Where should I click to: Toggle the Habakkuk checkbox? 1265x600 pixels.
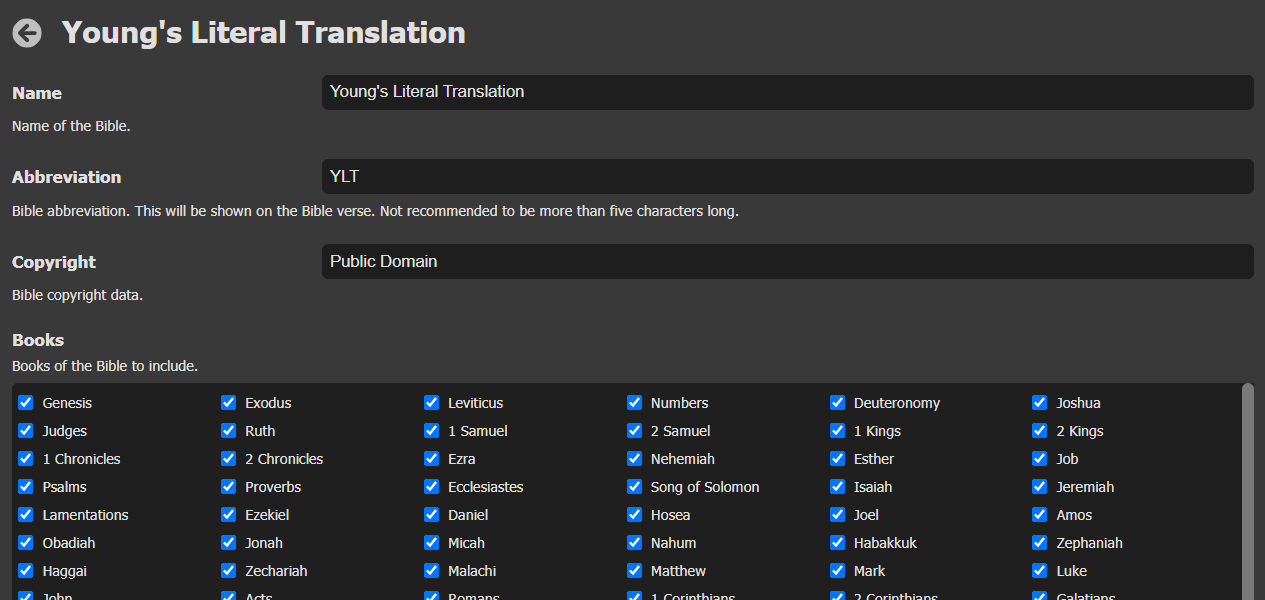point(838,543)
